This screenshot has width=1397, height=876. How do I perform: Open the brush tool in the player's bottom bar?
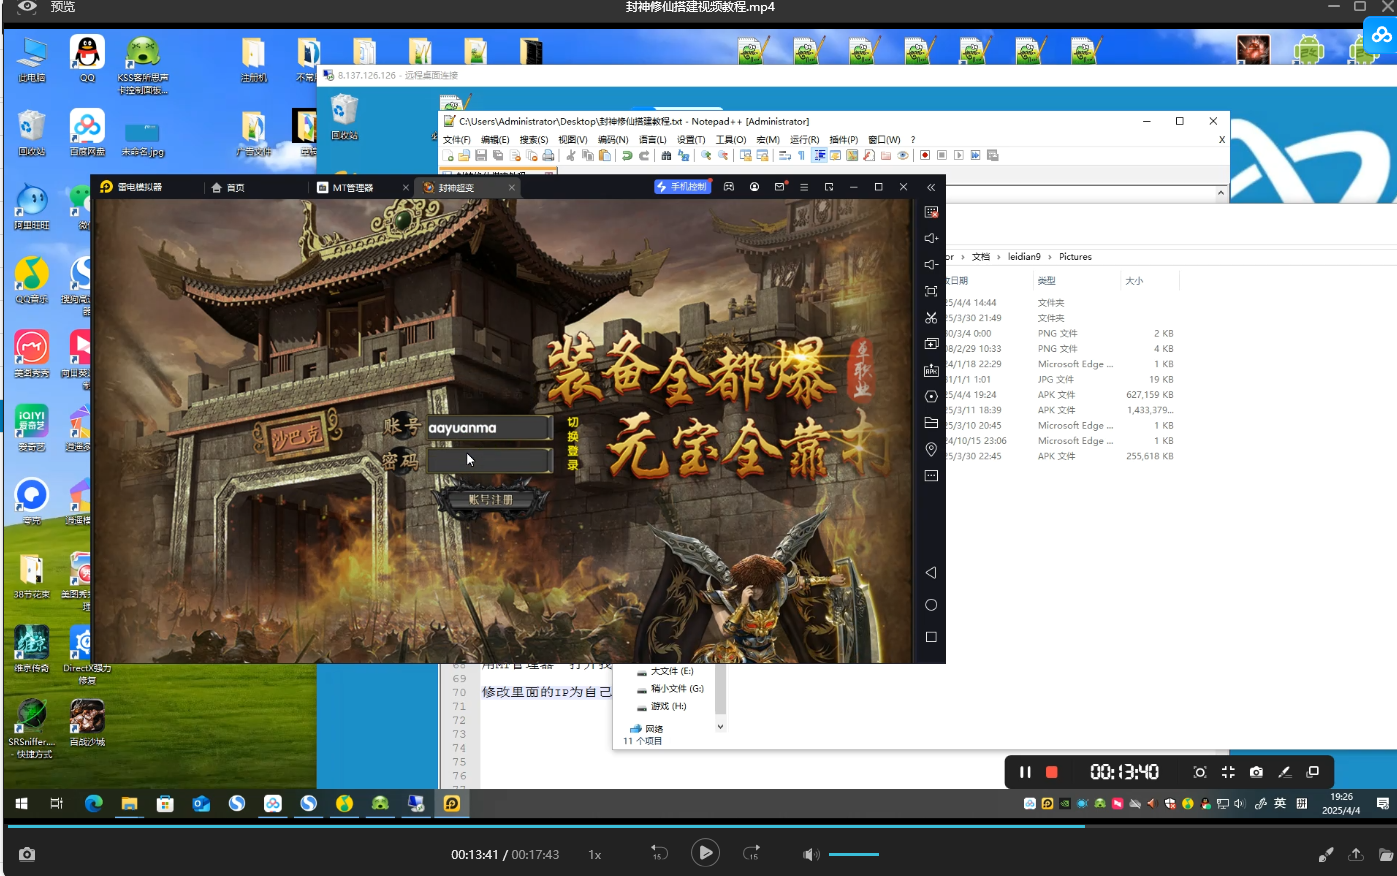click(1326, 854)
